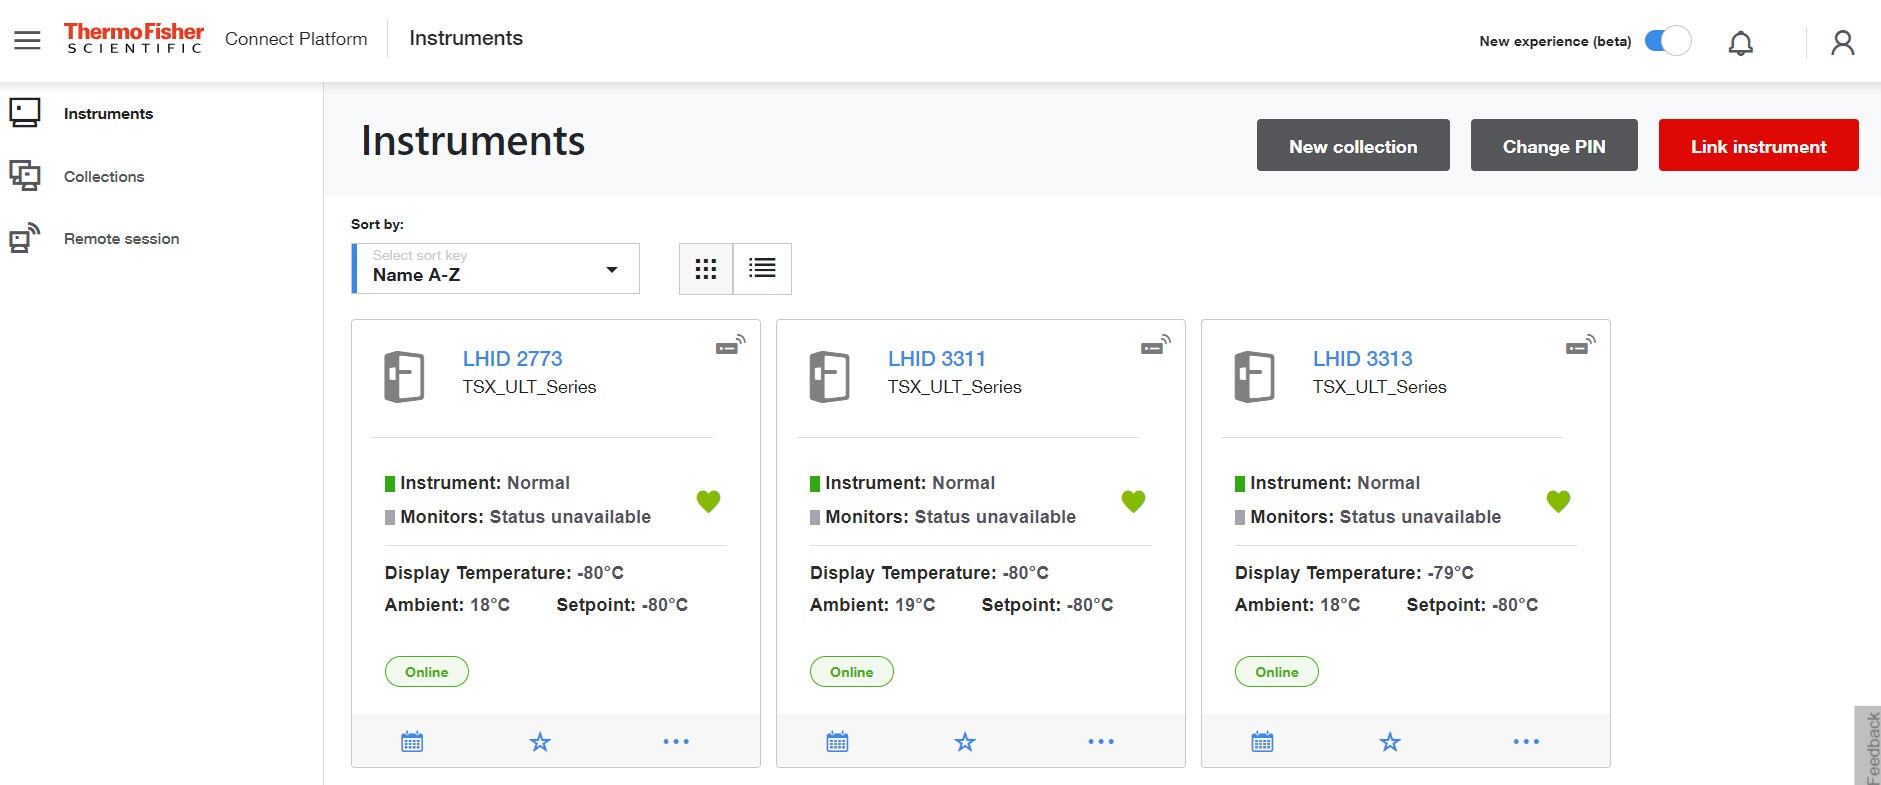Viewport: 1881px width, 785px height.
Task: Open the Name A-Z sort dropdown
Action: click(496, 268)
